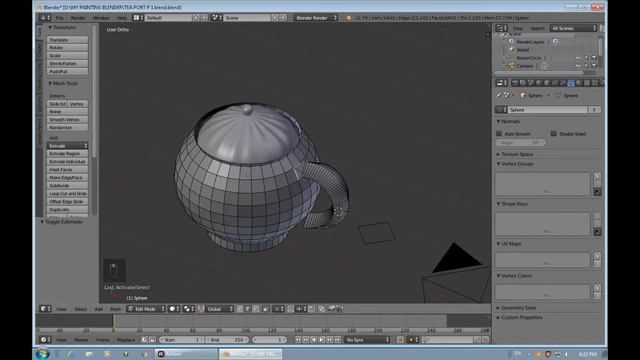Select the Texture properties tab icon
Image resolution: width=640 pixels, height=360 pixels.
[587, 83]
